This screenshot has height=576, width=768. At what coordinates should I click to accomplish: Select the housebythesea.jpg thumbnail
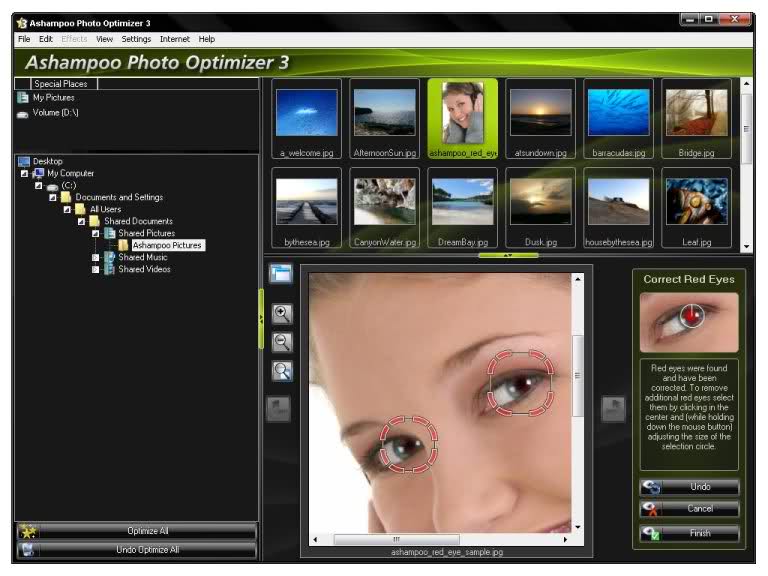[619, 208]
